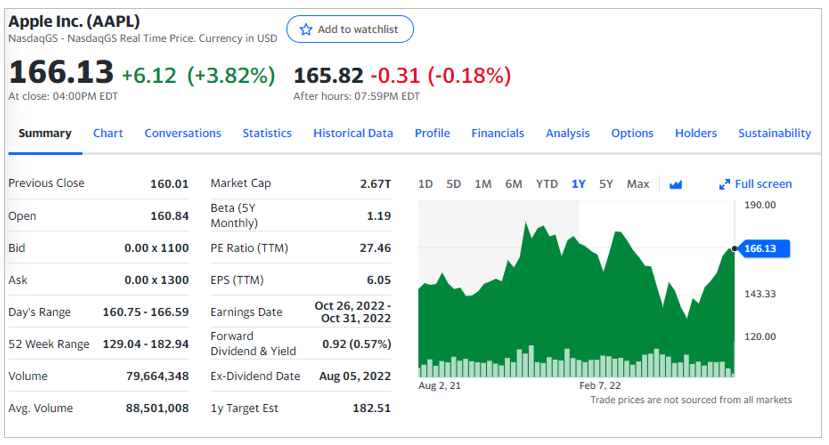Click the EPS value 6.05
The height and width of the screenshot is (445, 829).
click(x=379, y=280)
